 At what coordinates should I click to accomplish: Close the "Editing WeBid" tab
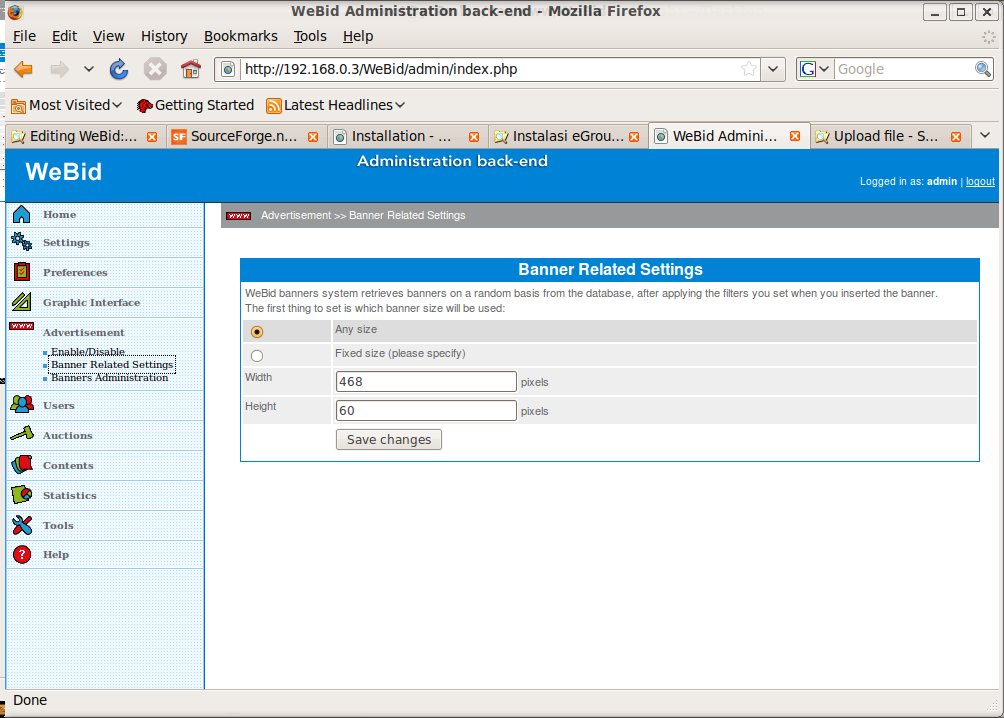152,137
